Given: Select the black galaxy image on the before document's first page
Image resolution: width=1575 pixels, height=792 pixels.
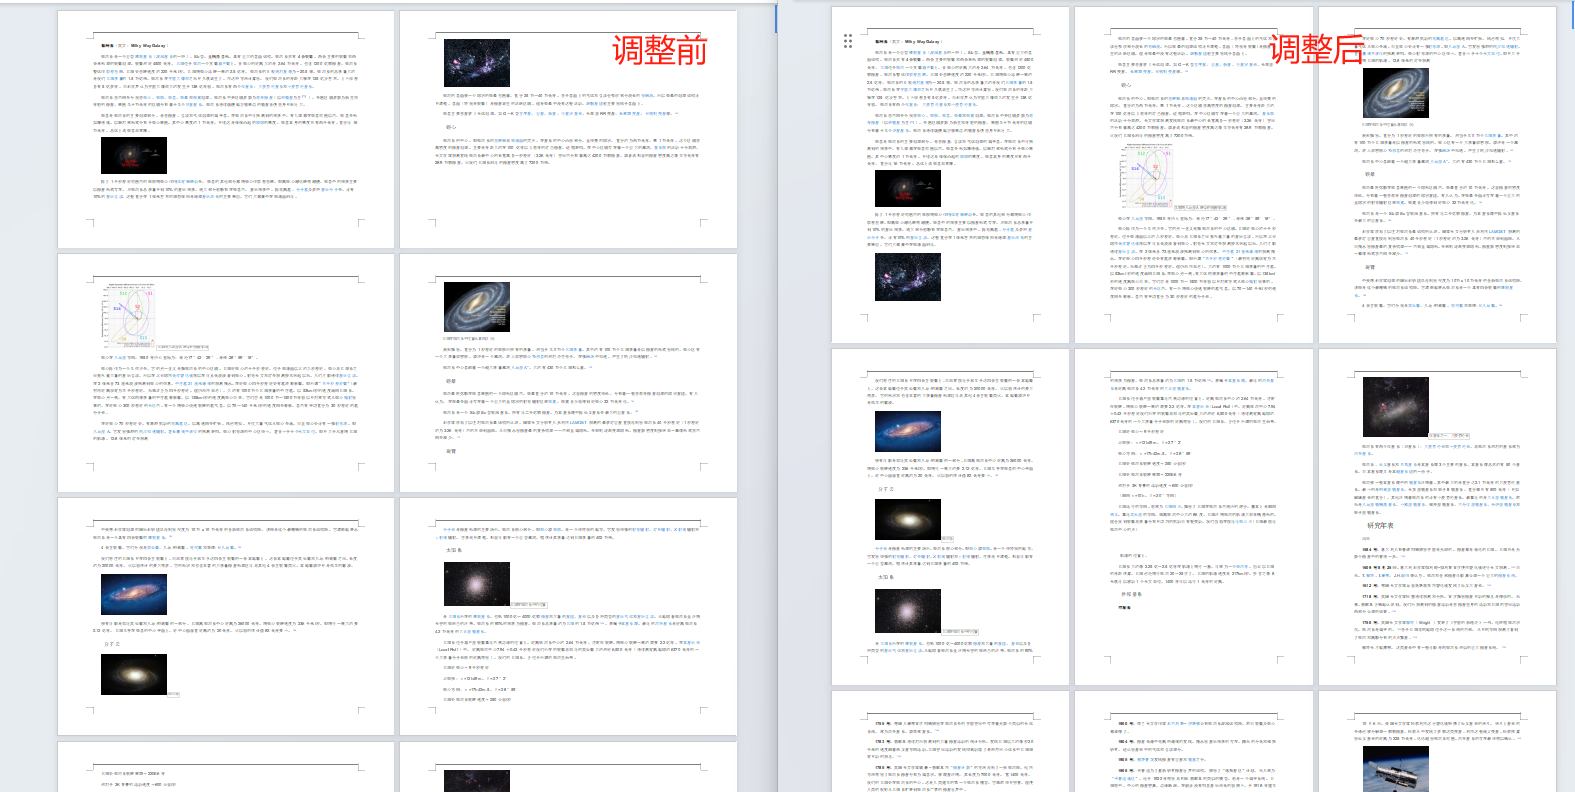Looking at the screenshot, I should coord(134,155).
